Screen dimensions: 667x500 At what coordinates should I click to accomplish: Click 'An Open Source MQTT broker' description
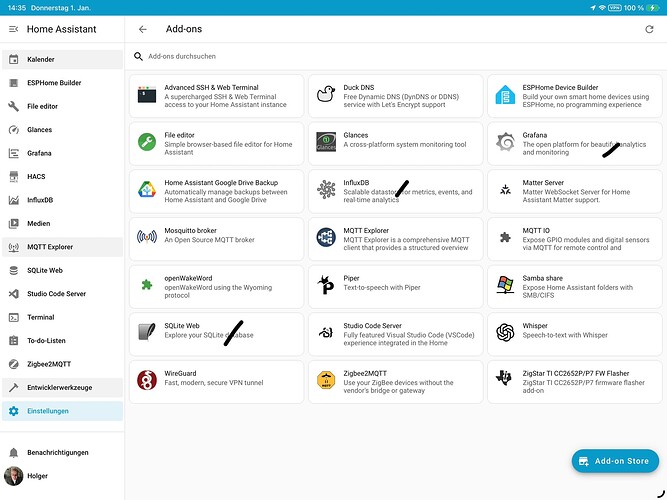[209, 240]
